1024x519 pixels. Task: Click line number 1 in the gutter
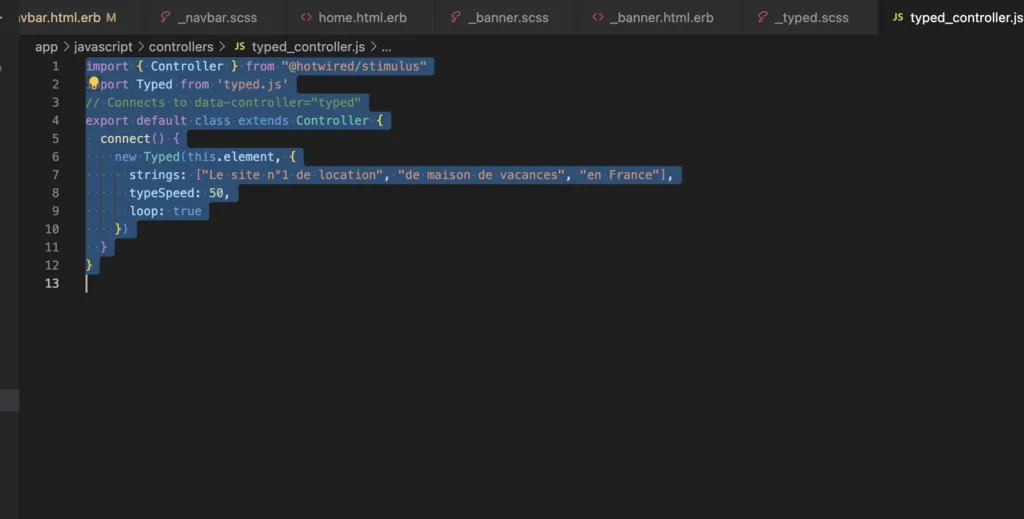(x=56, y=66)
